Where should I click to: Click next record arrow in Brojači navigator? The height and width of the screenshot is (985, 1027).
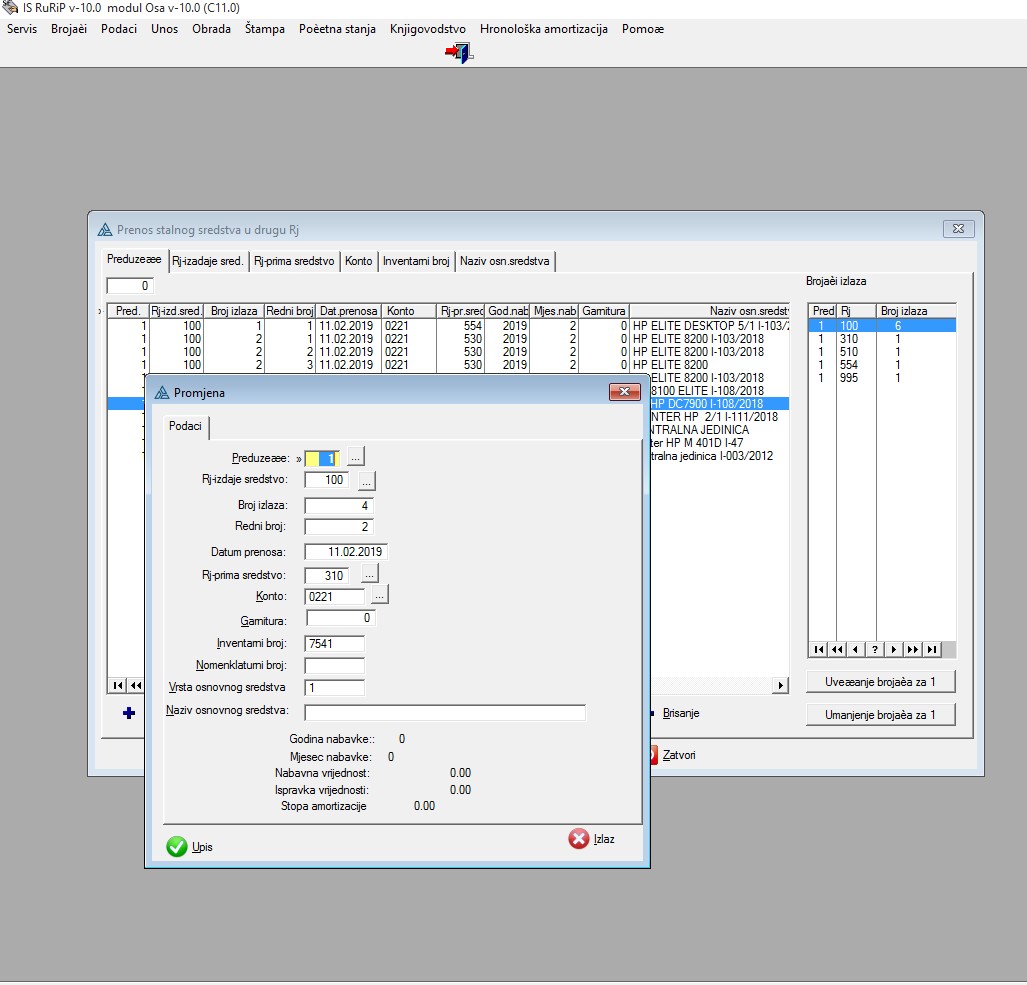coord(894,649)
